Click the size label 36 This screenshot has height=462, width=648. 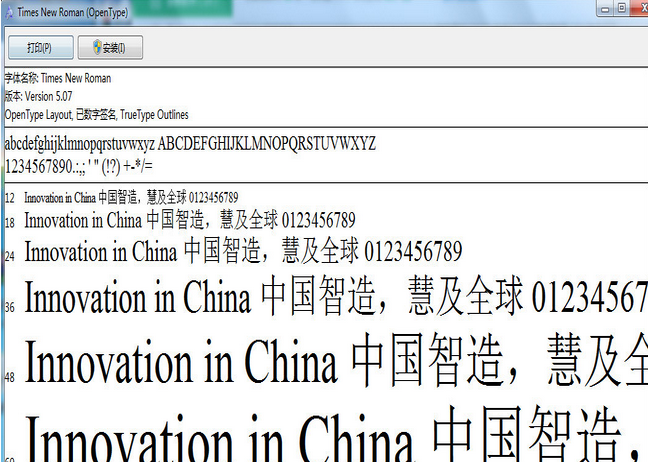pos(10,307)
